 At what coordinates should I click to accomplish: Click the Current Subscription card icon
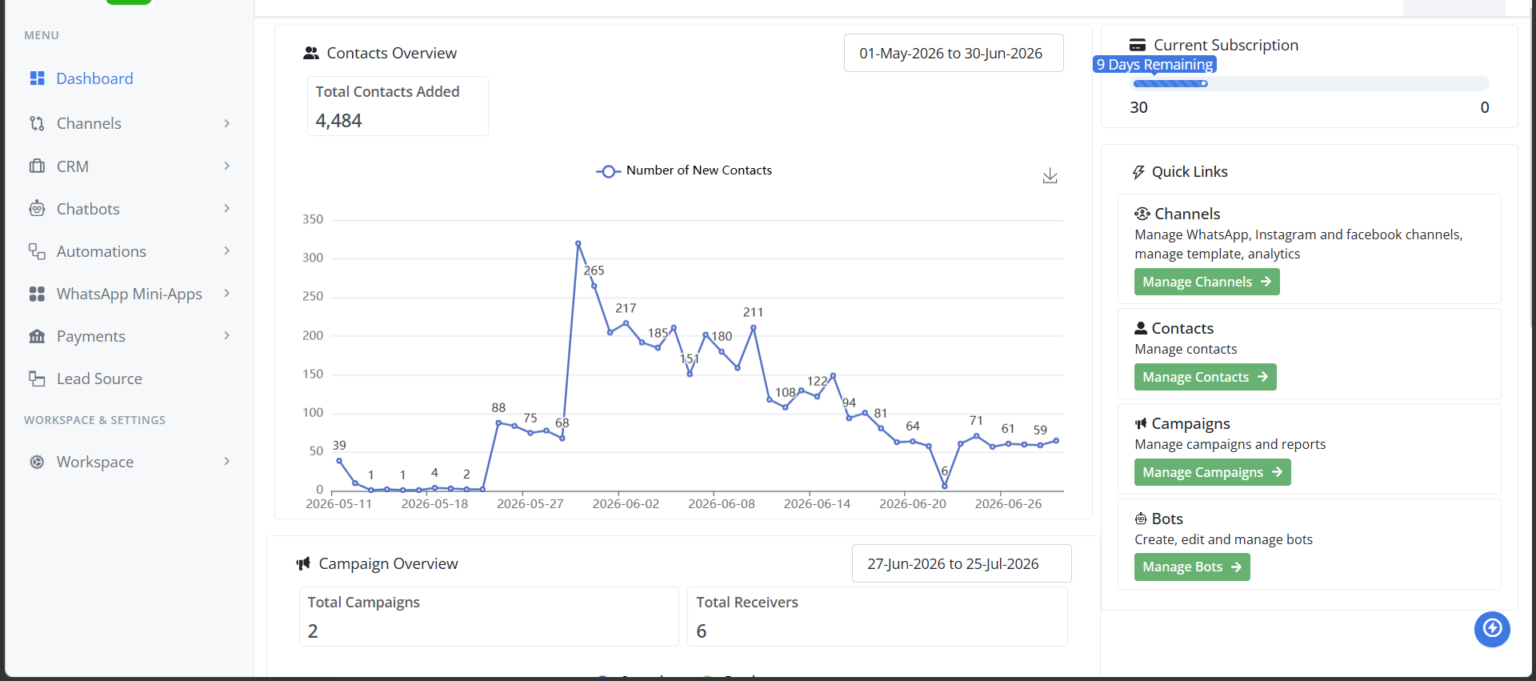tap(1137, 45)
